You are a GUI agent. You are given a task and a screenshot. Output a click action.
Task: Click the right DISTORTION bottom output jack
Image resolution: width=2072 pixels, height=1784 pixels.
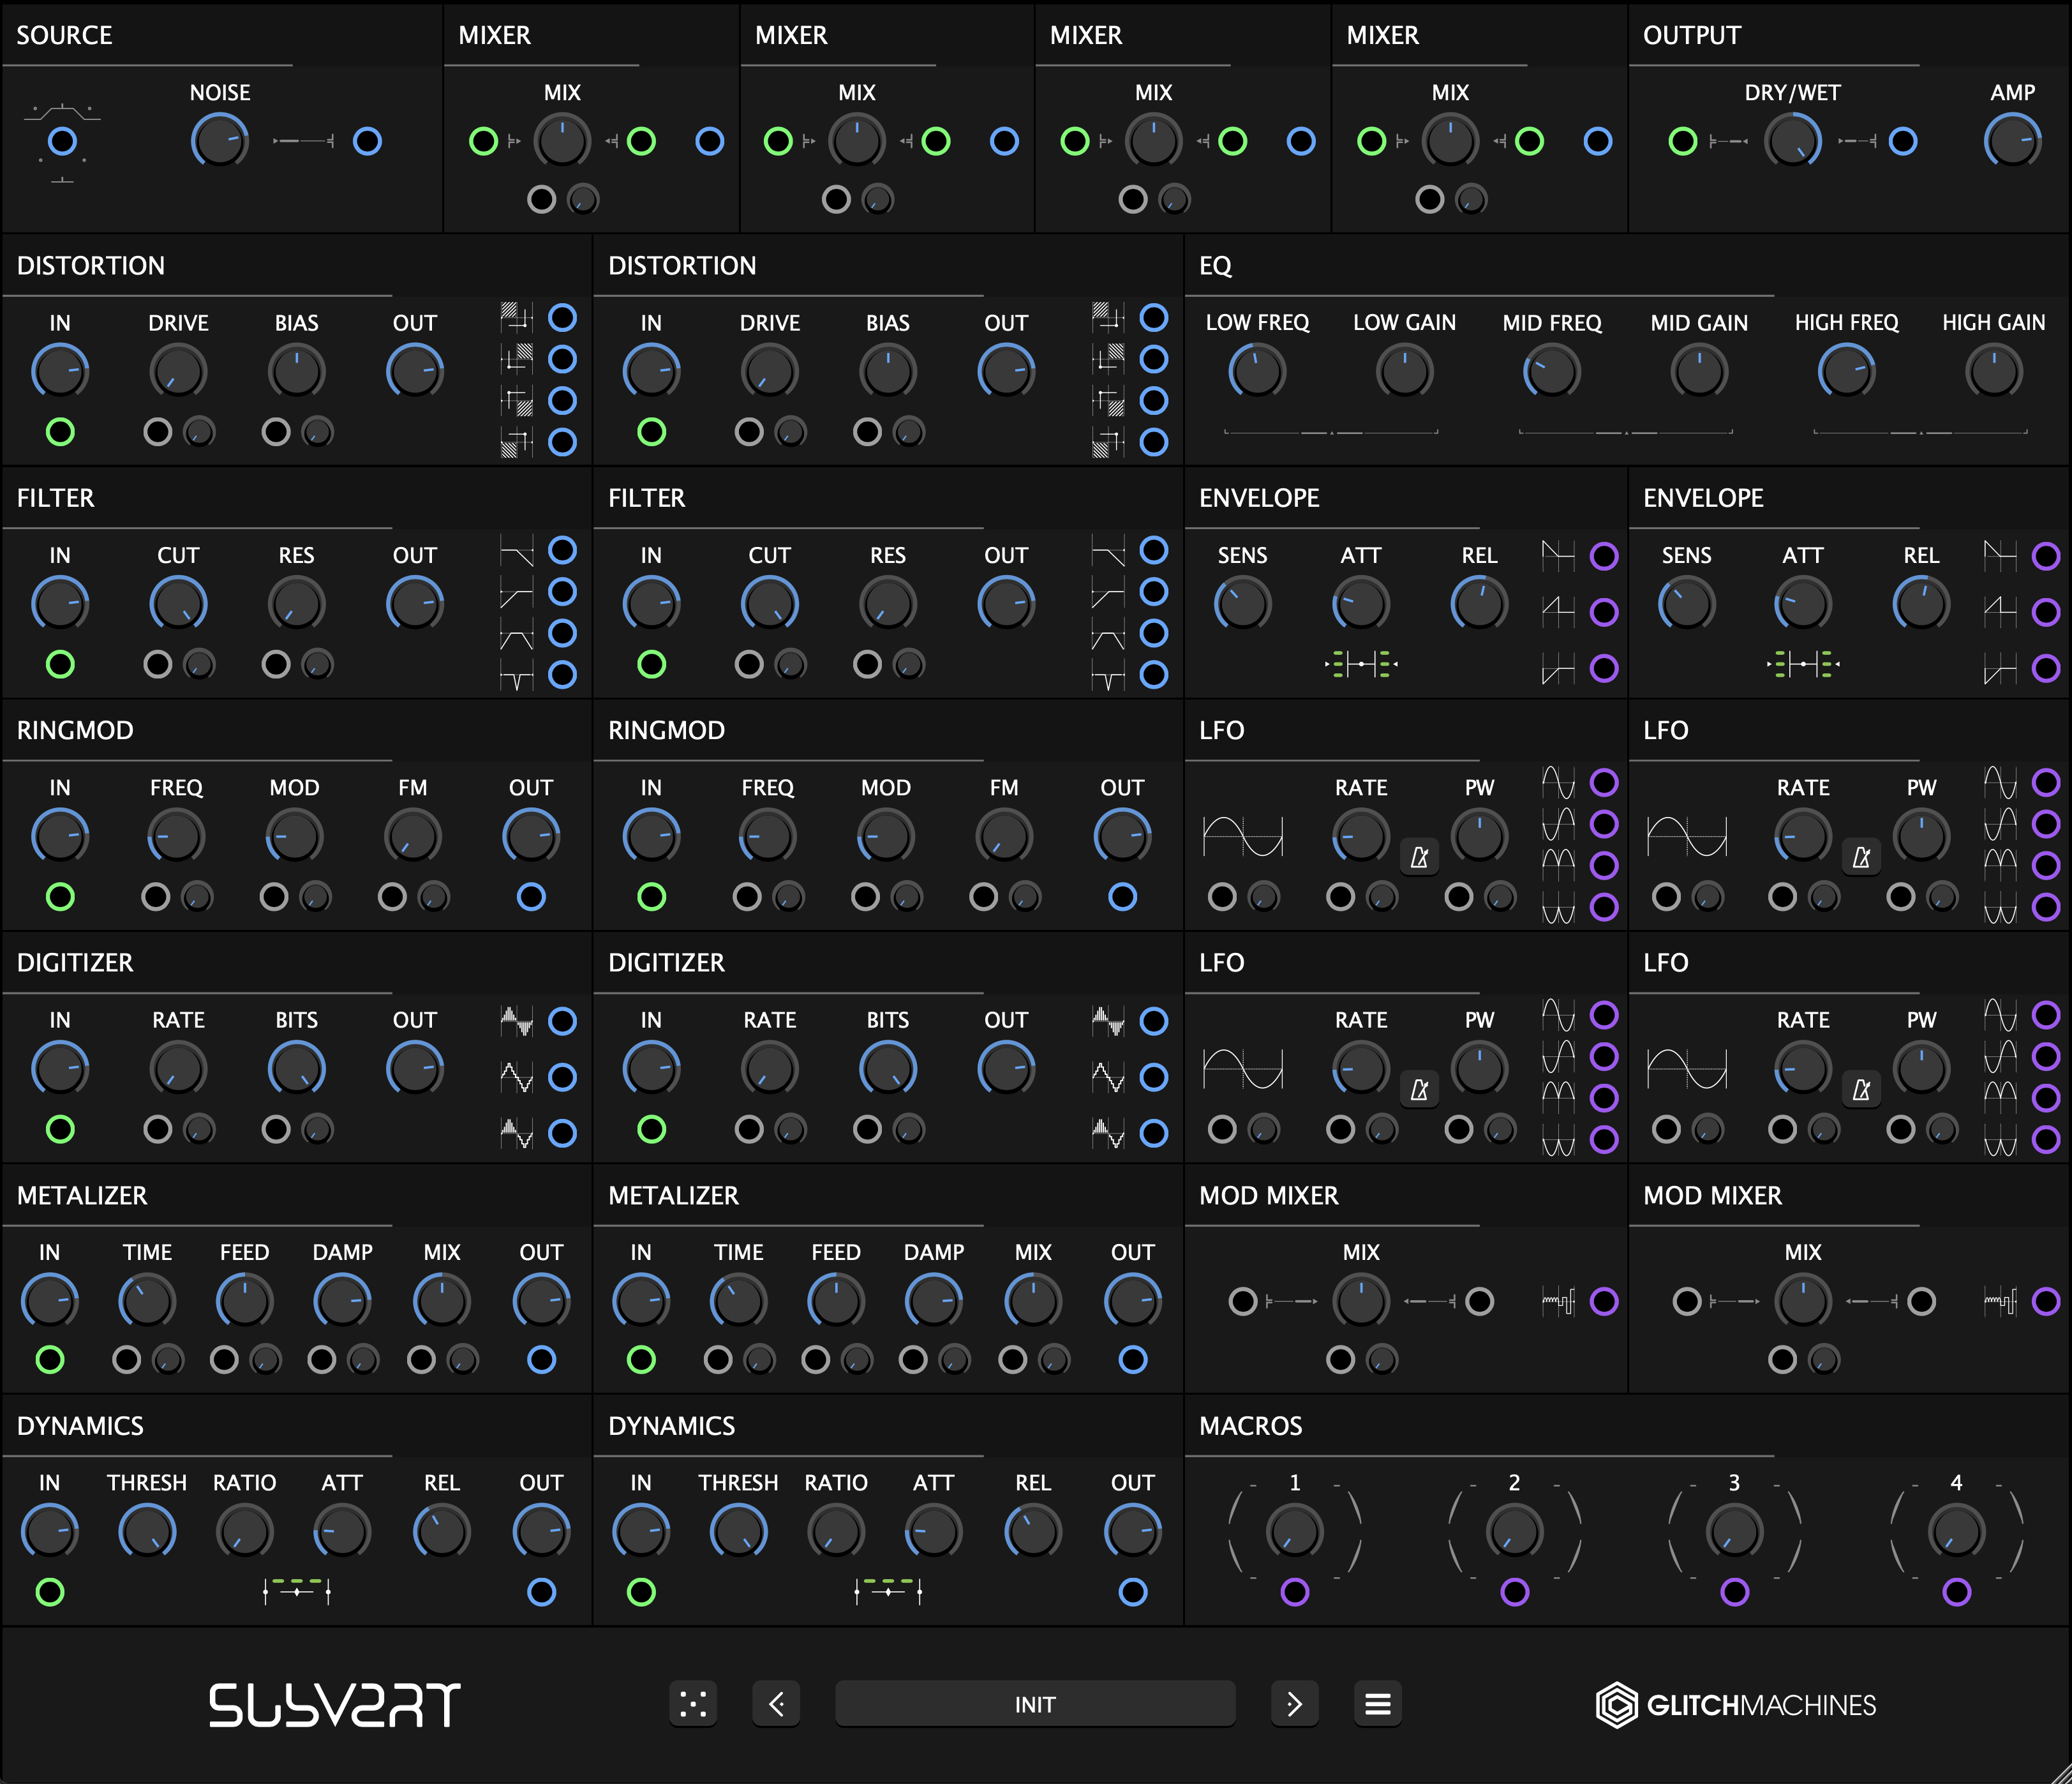(1154, 442)
